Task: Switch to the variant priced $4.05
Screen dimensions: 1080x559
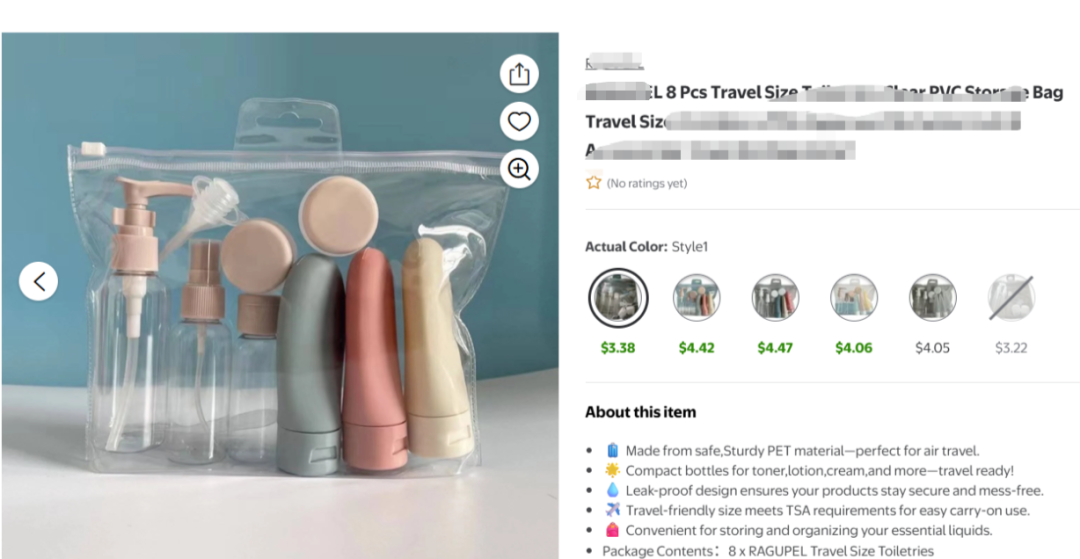Action: [x=932, y=297]
